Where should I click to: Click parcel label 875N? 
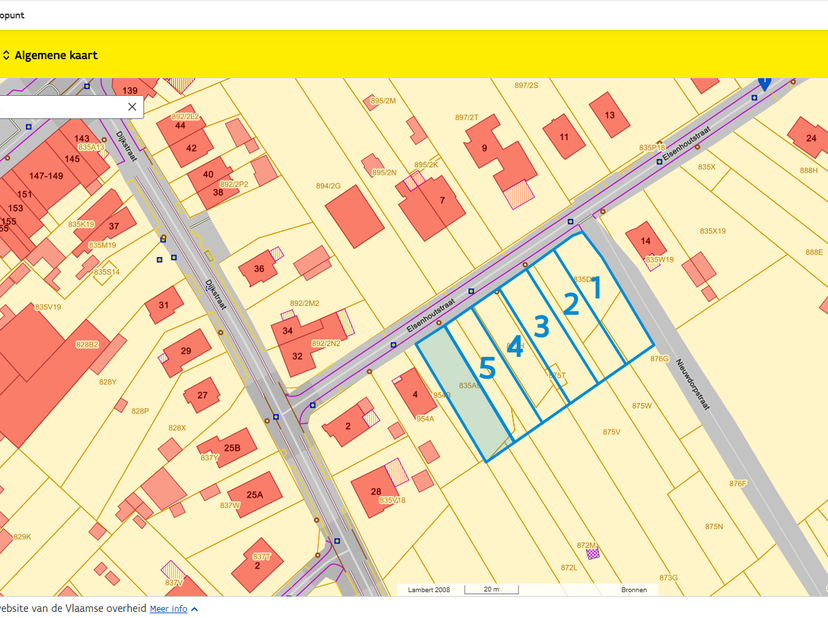tap(714, 526)
